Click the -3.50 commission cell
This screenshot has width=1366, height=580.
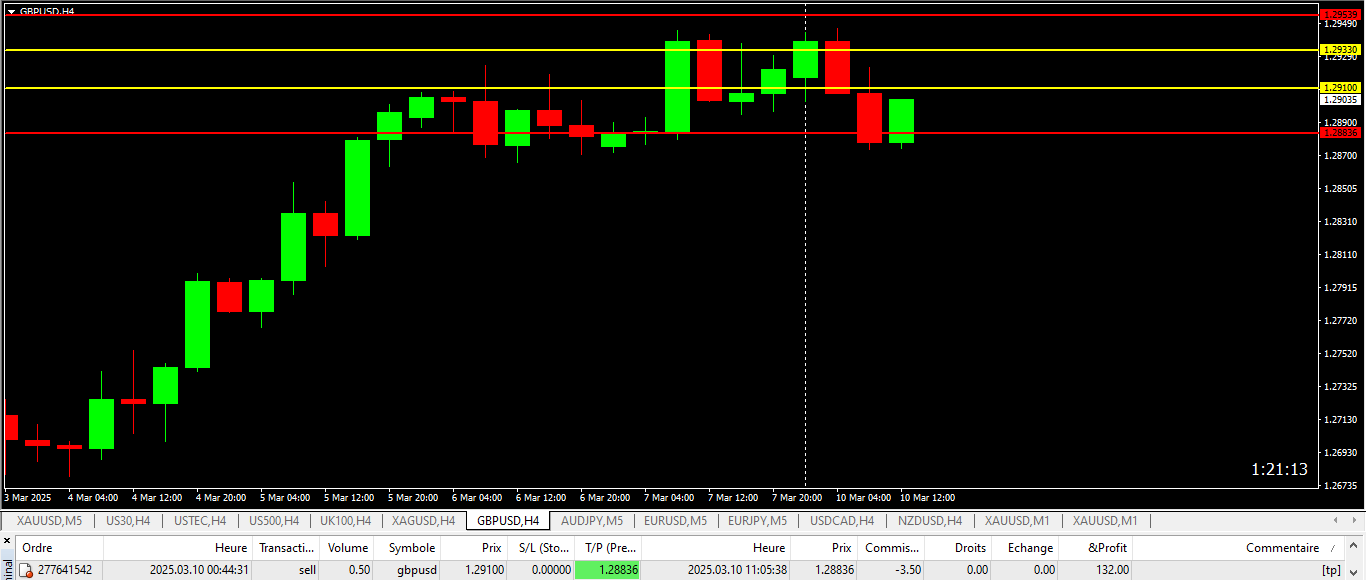click(x=908, y=570)
